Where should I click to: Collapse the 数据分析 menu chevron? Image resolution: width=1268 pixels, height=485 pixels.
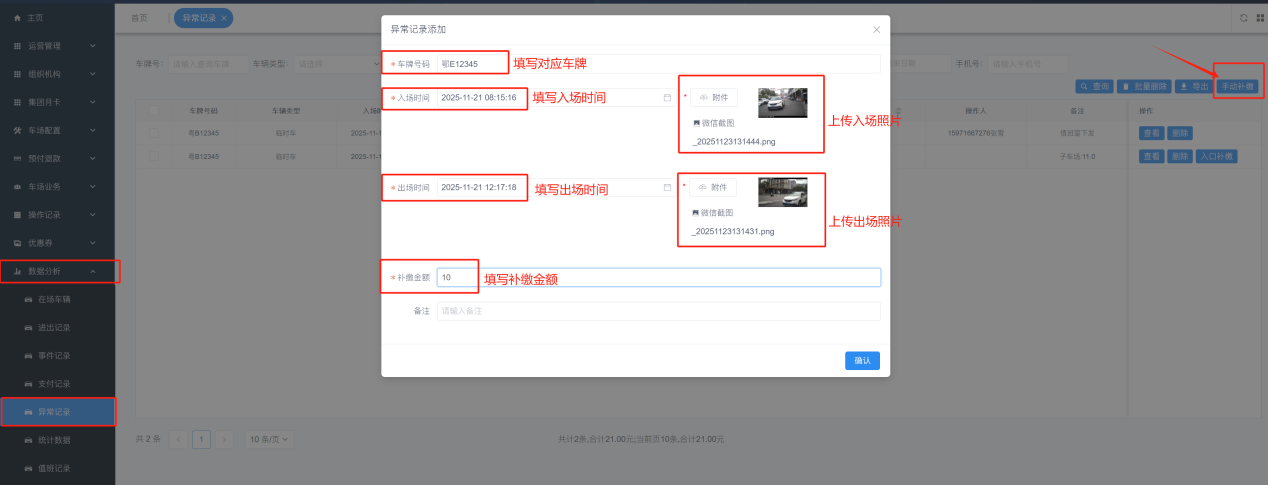[93, 271]
